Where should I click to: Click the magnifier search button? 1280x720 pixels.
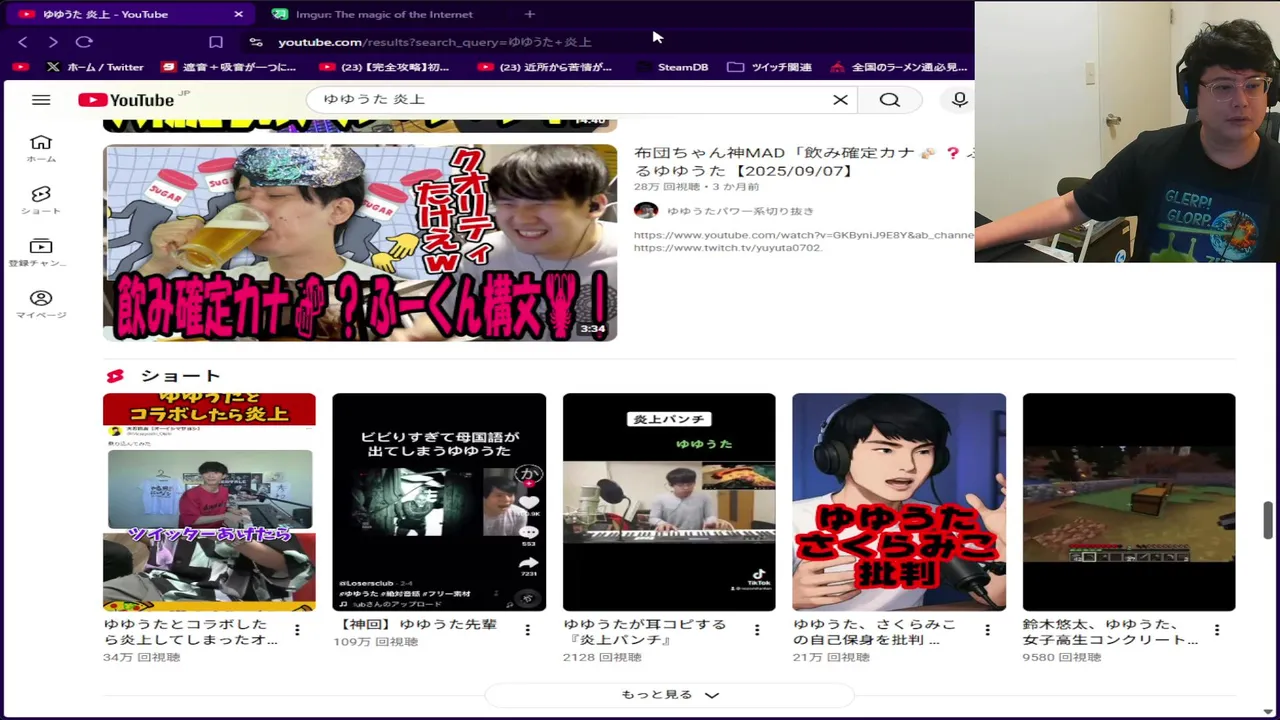pos(889,100)
